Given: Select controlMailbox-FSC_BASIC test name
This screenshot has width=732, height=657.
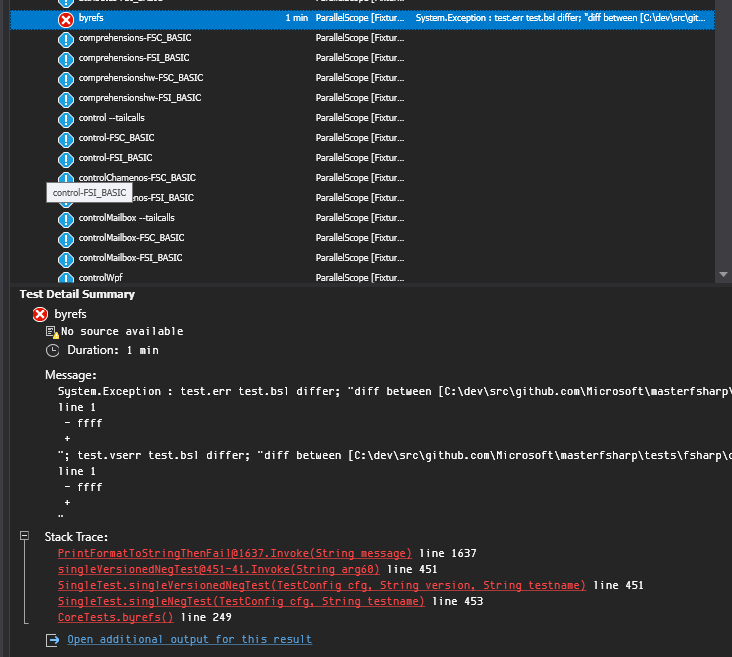Looking at the screenshot, I should tap(131, 238).
